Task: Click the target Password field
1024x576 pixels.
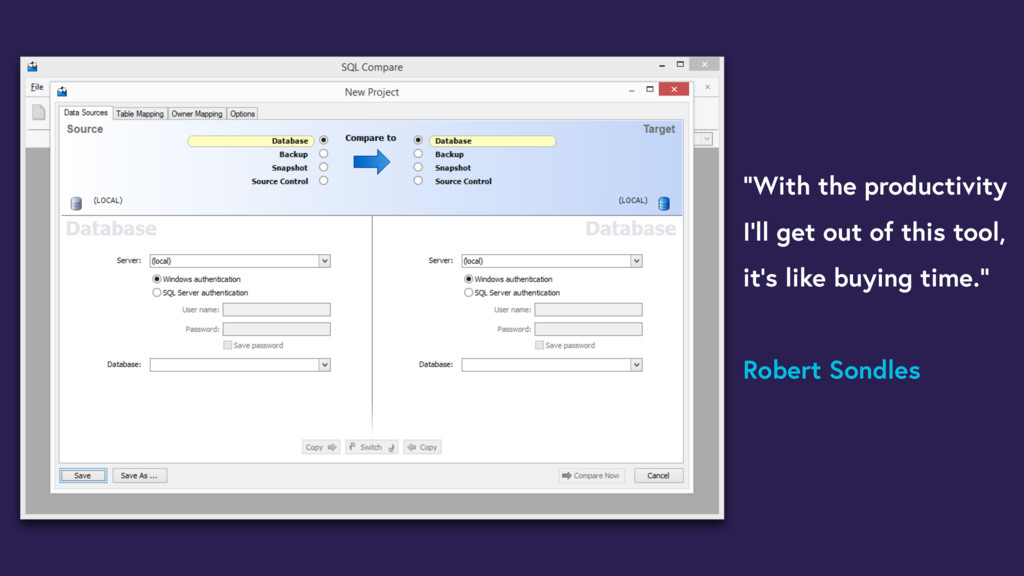Action: click(588, 329)
